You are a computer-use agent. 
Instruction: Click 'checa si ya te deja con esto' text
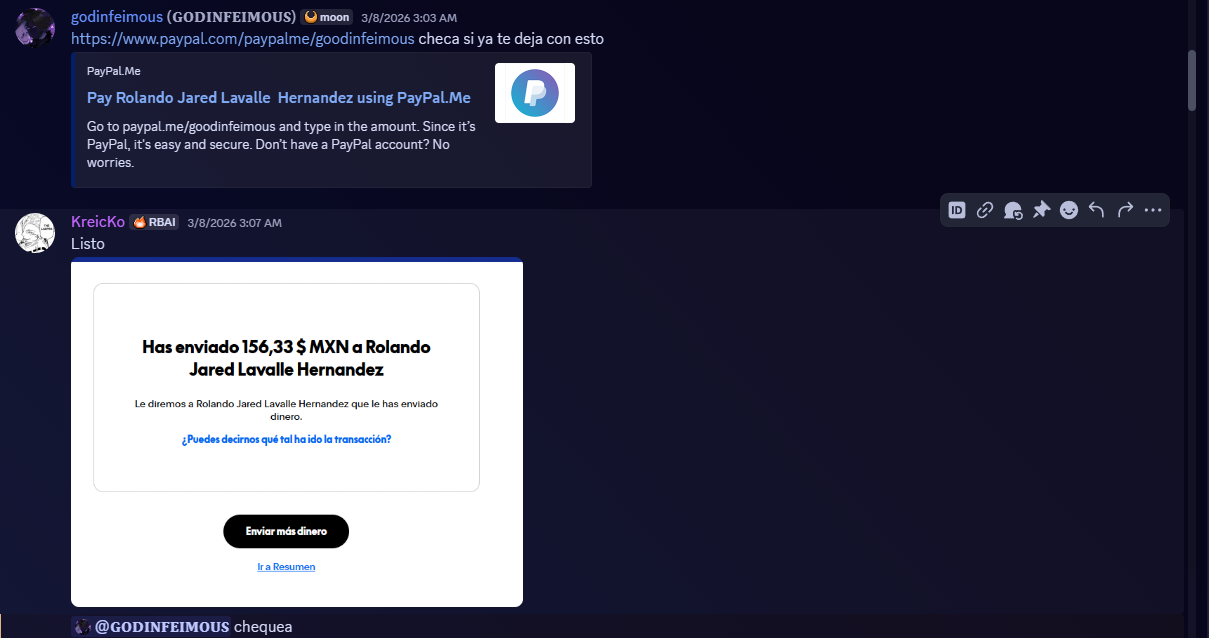point(511,39)
